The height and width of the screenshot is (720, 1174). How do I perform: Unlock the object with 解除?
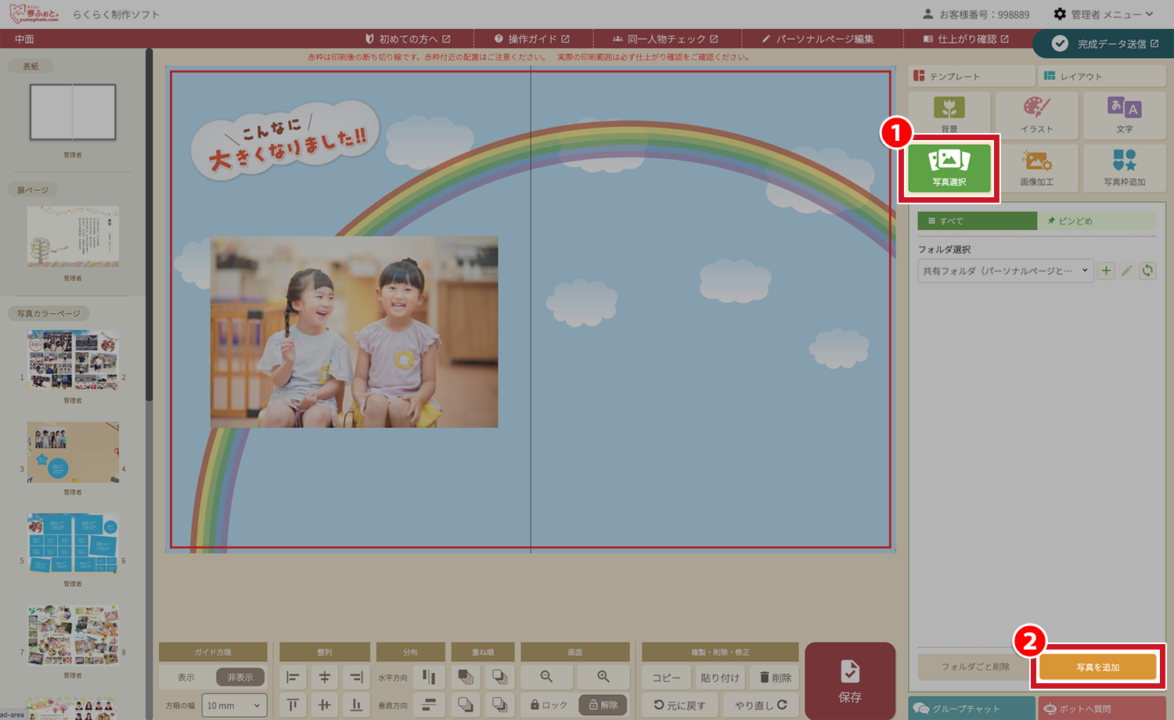(x=603, y=705)
